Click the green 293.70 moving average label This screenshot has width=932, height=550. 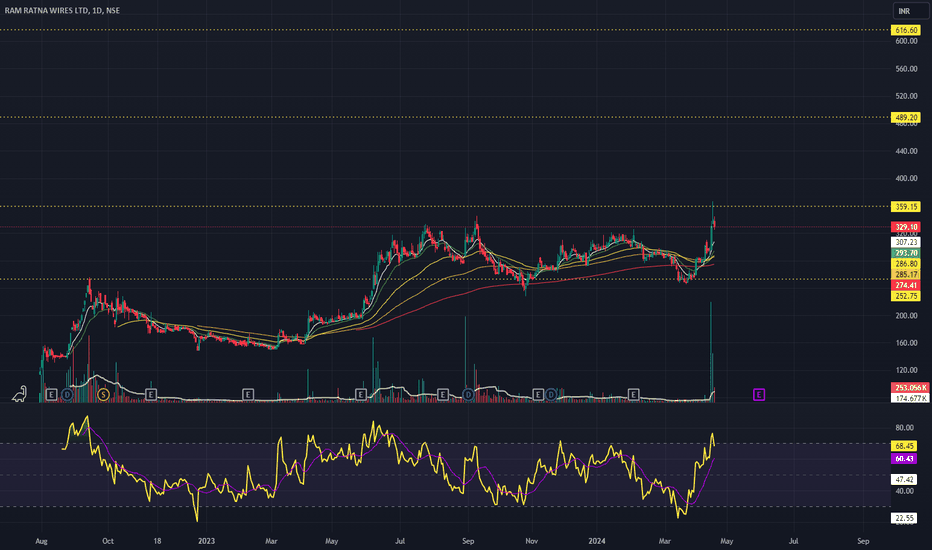tap(906, 253)
